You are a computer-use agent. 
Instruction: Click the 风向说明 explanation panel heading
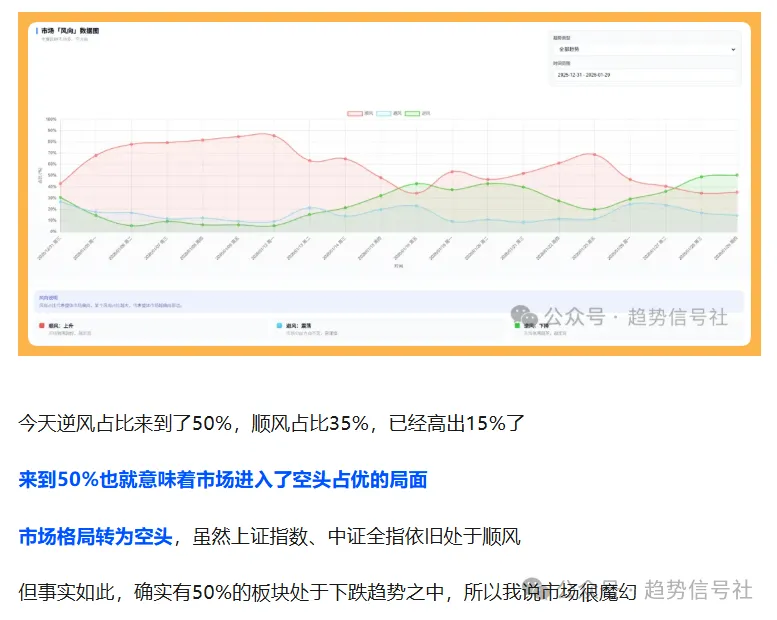pos(49,298)
